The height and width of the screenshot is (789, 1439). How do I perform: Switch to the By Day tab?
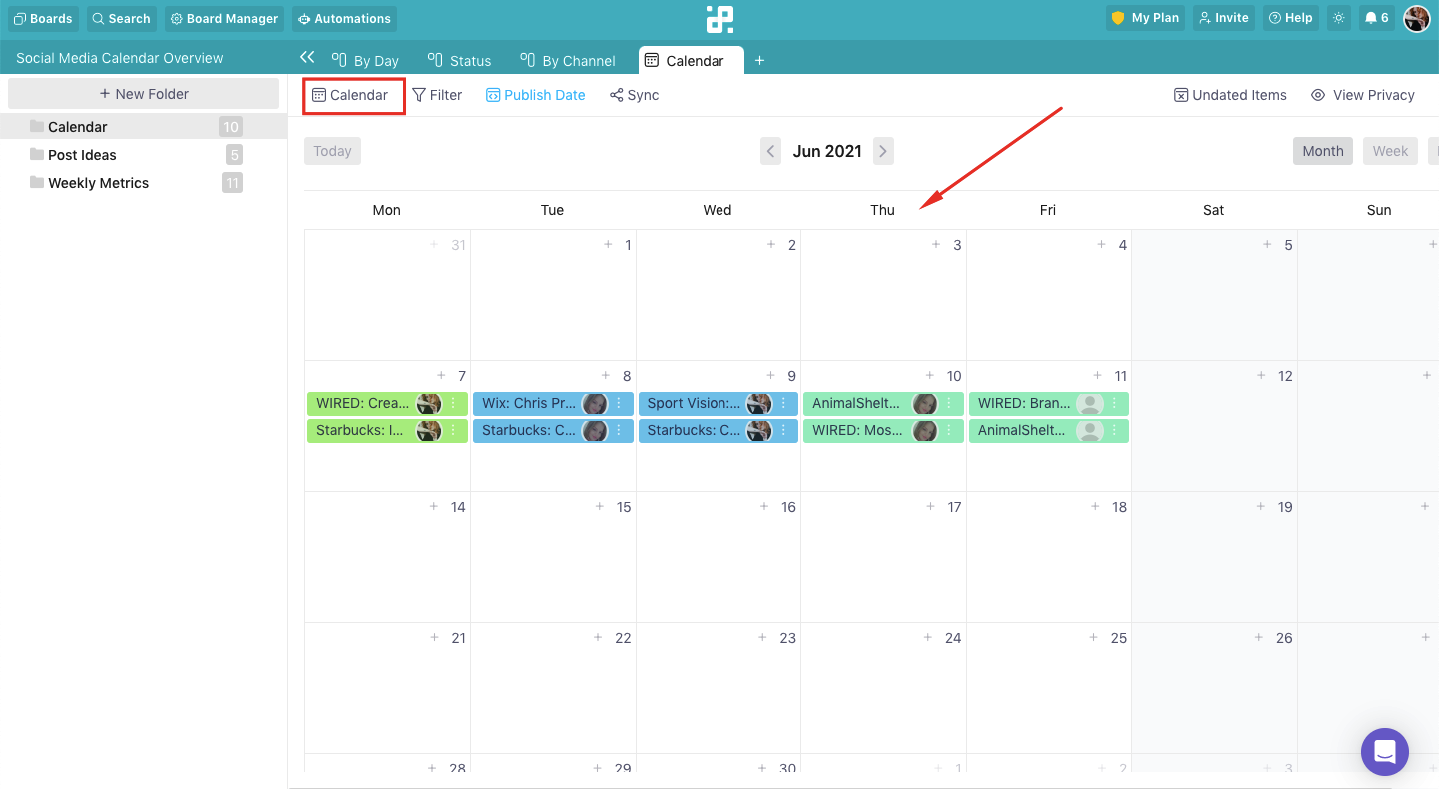pyautogui.click(x=366, y=61)
